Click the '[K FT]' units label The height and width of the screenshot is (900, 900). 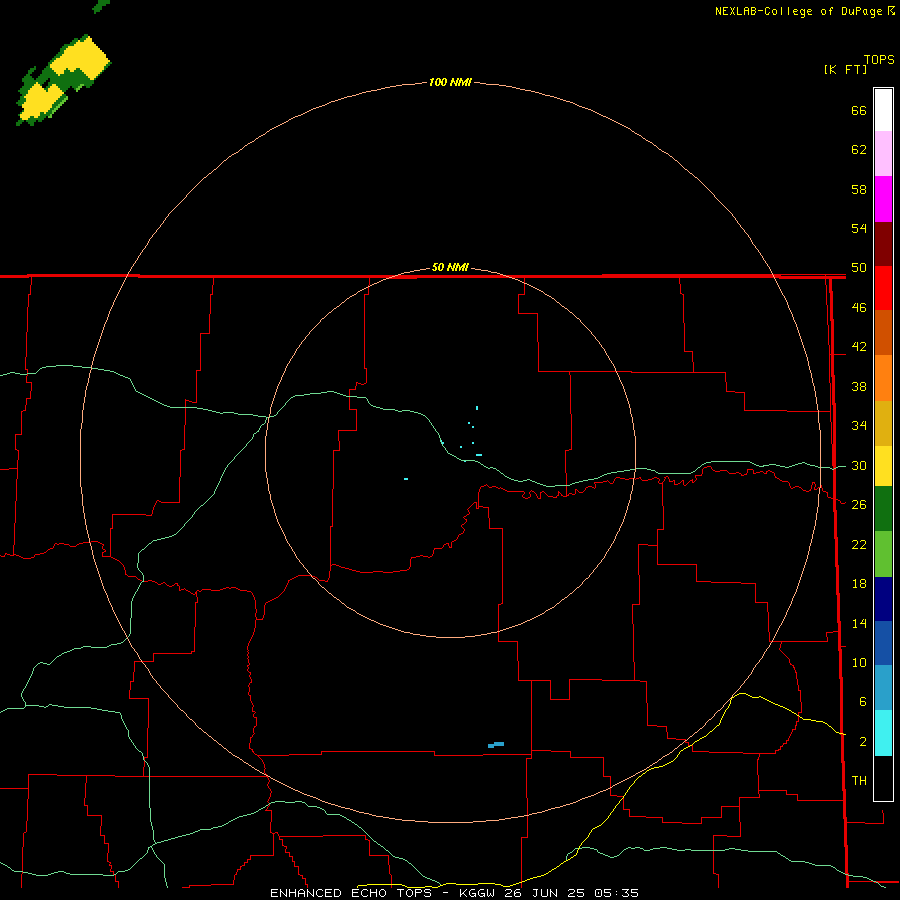tap(845, 69)
